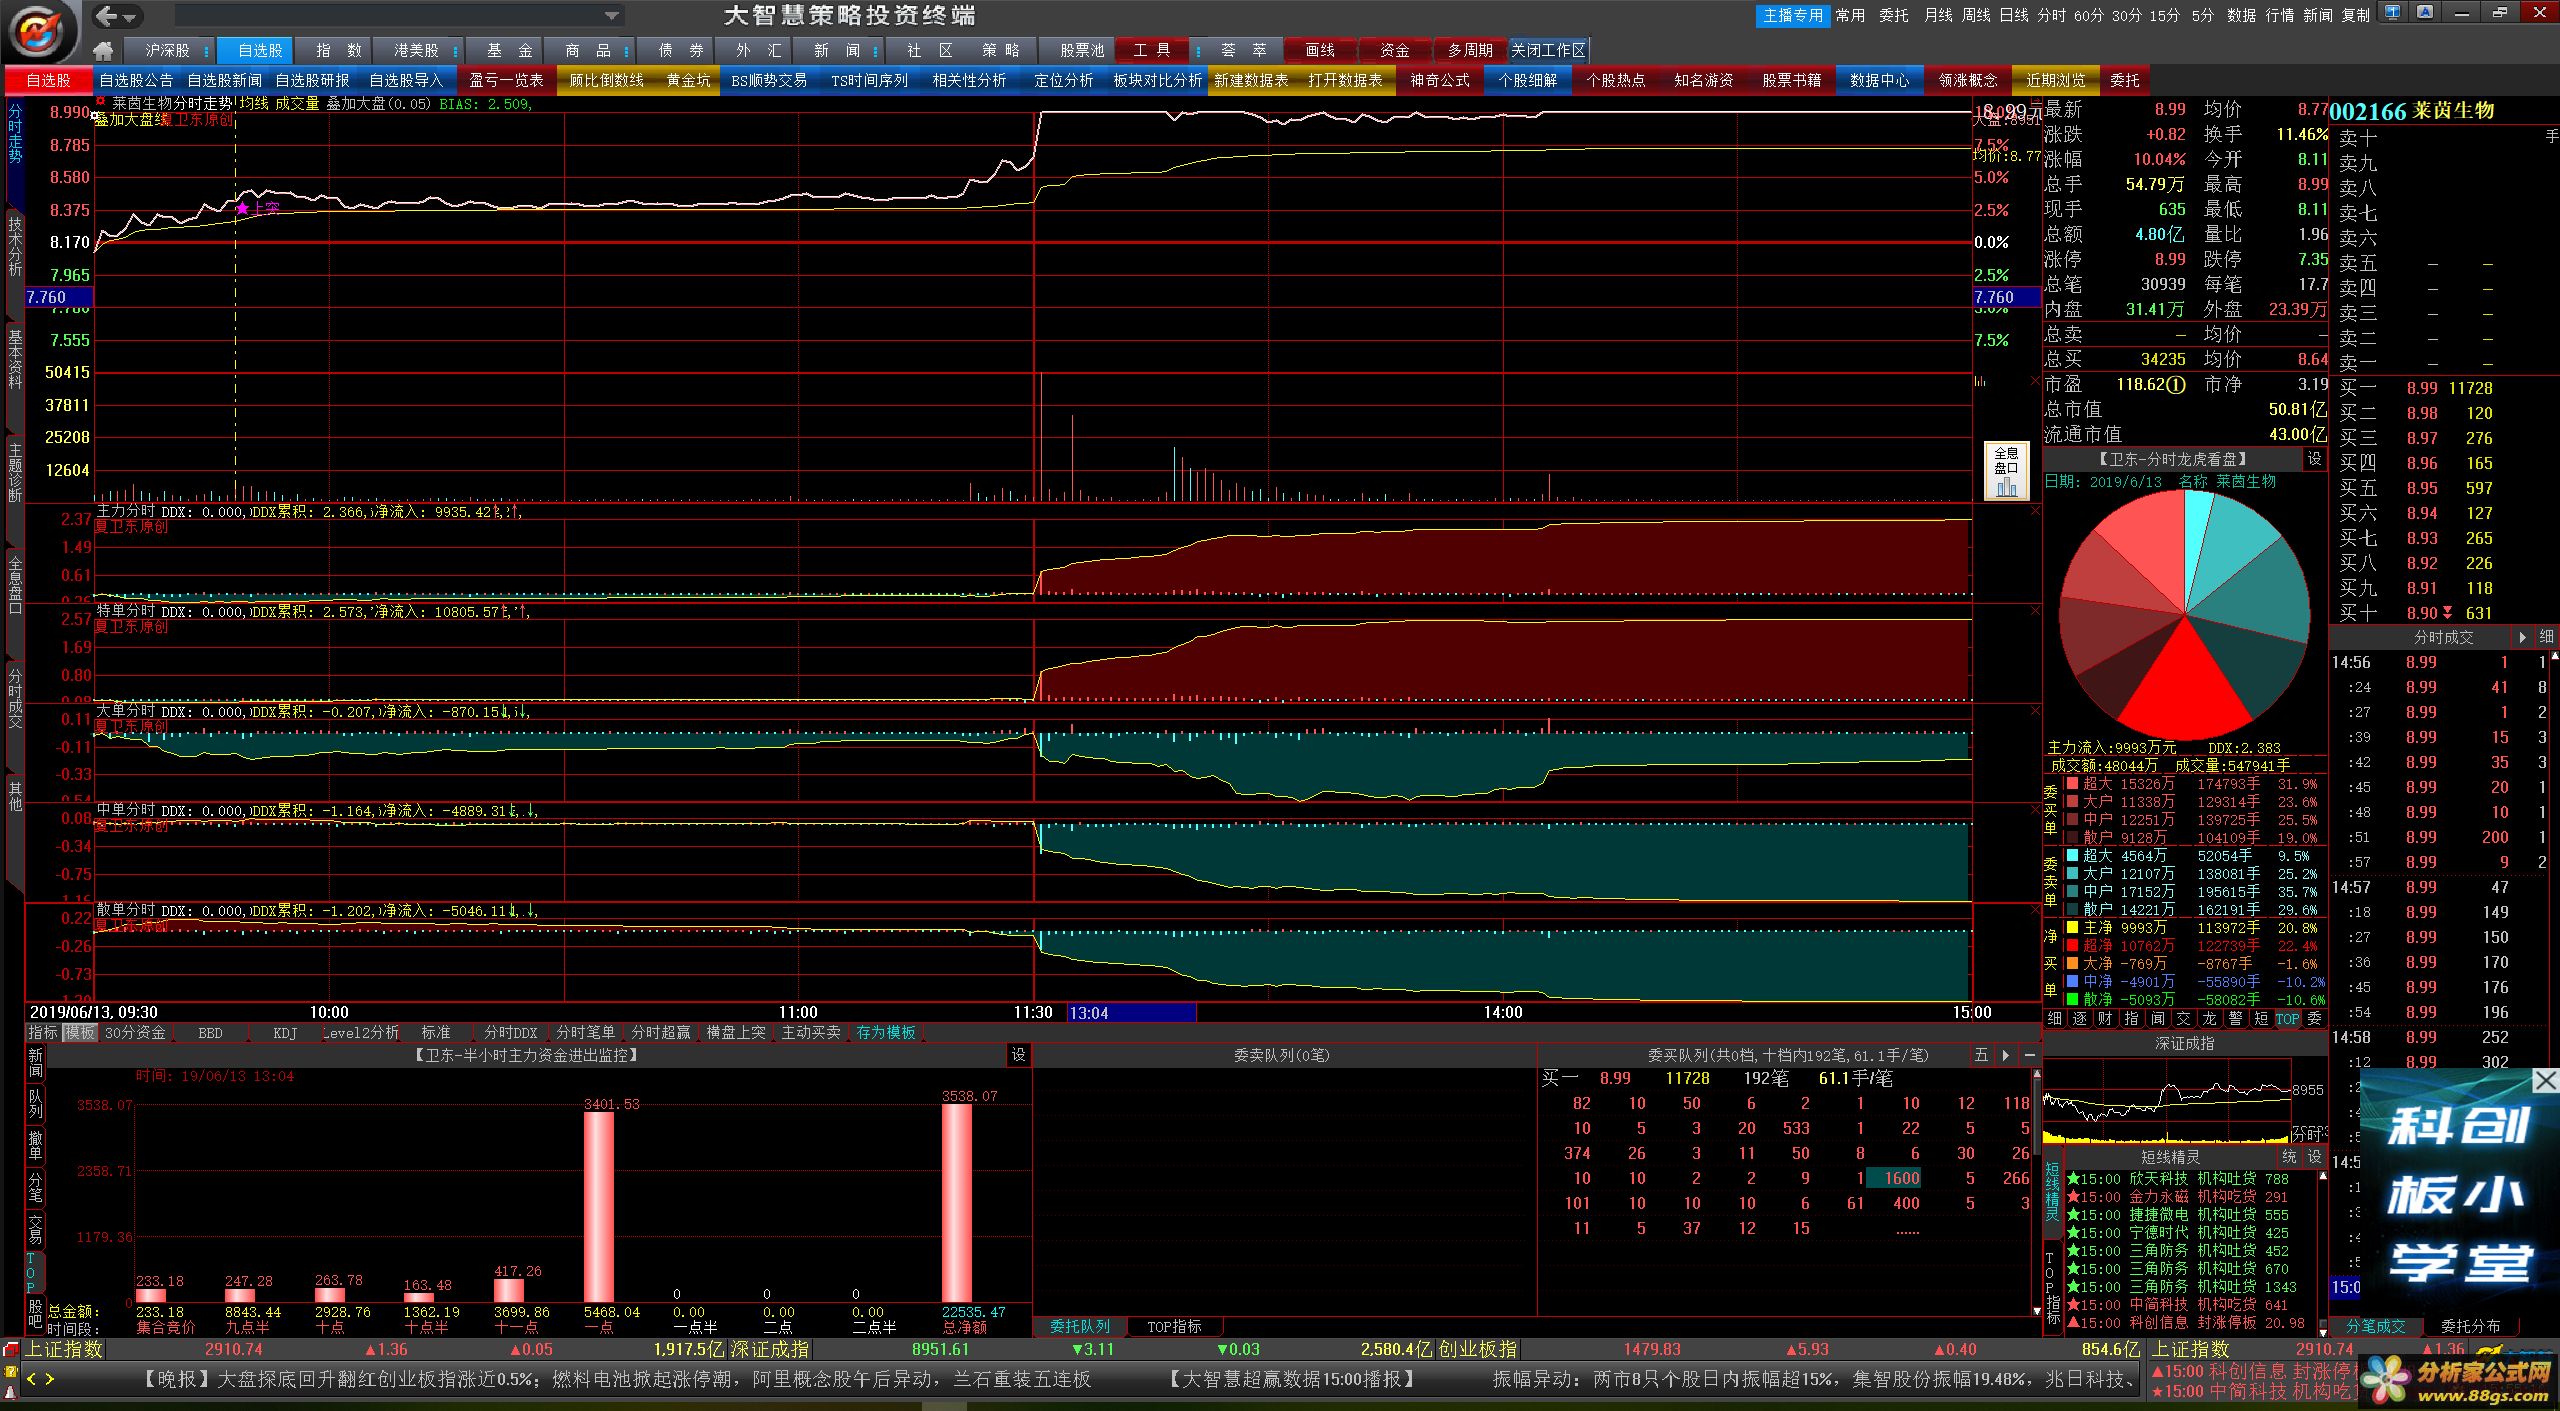The height and width of the screenshot is (1411, 2560).
Task: Open the 基本资料 vertical side tab
Action: [x=14, y=358]
